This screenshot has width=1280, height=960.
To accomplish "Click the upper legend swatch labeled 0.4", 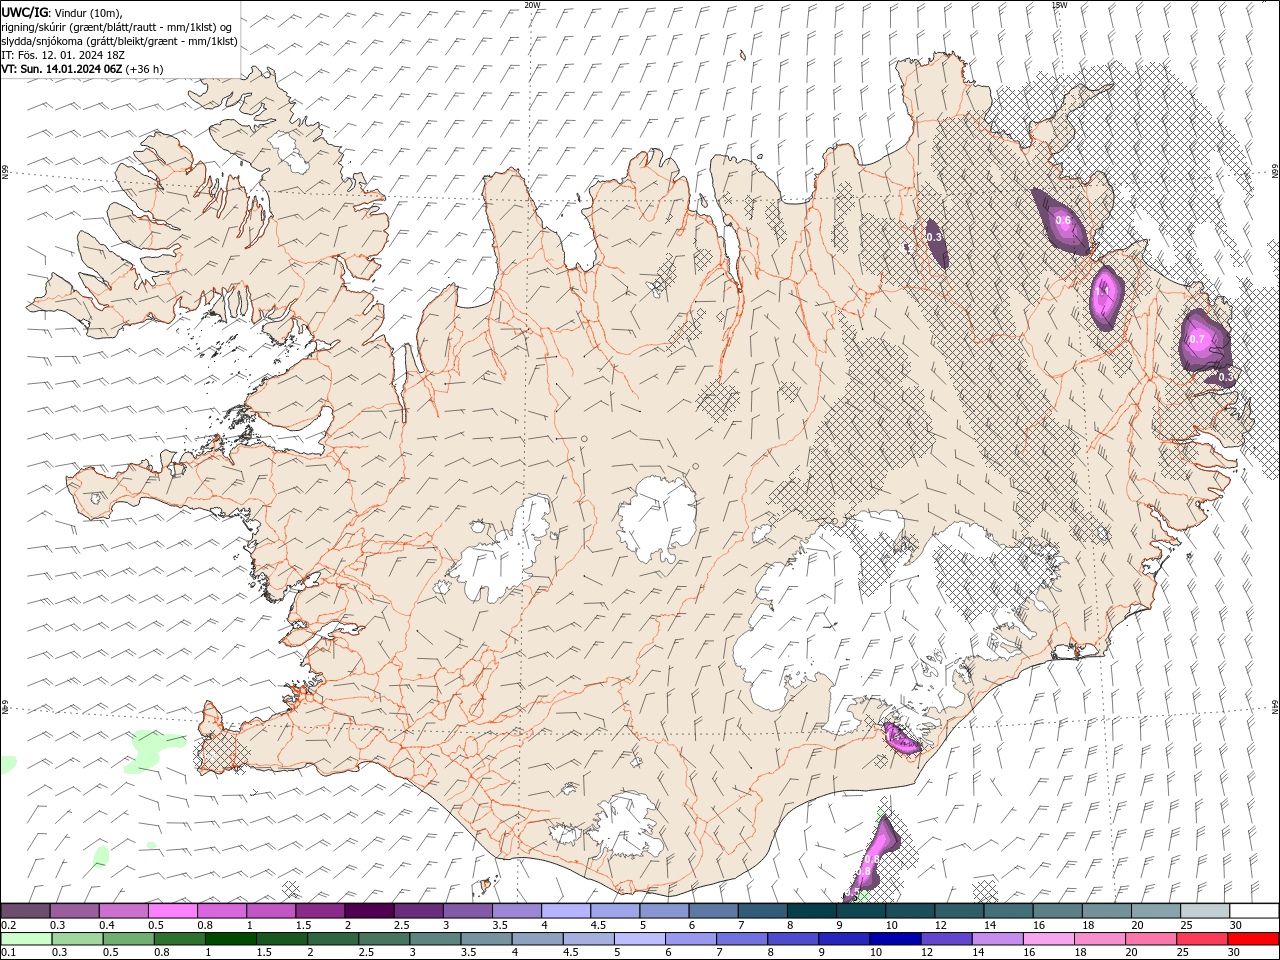I will [x=123, y=911].
